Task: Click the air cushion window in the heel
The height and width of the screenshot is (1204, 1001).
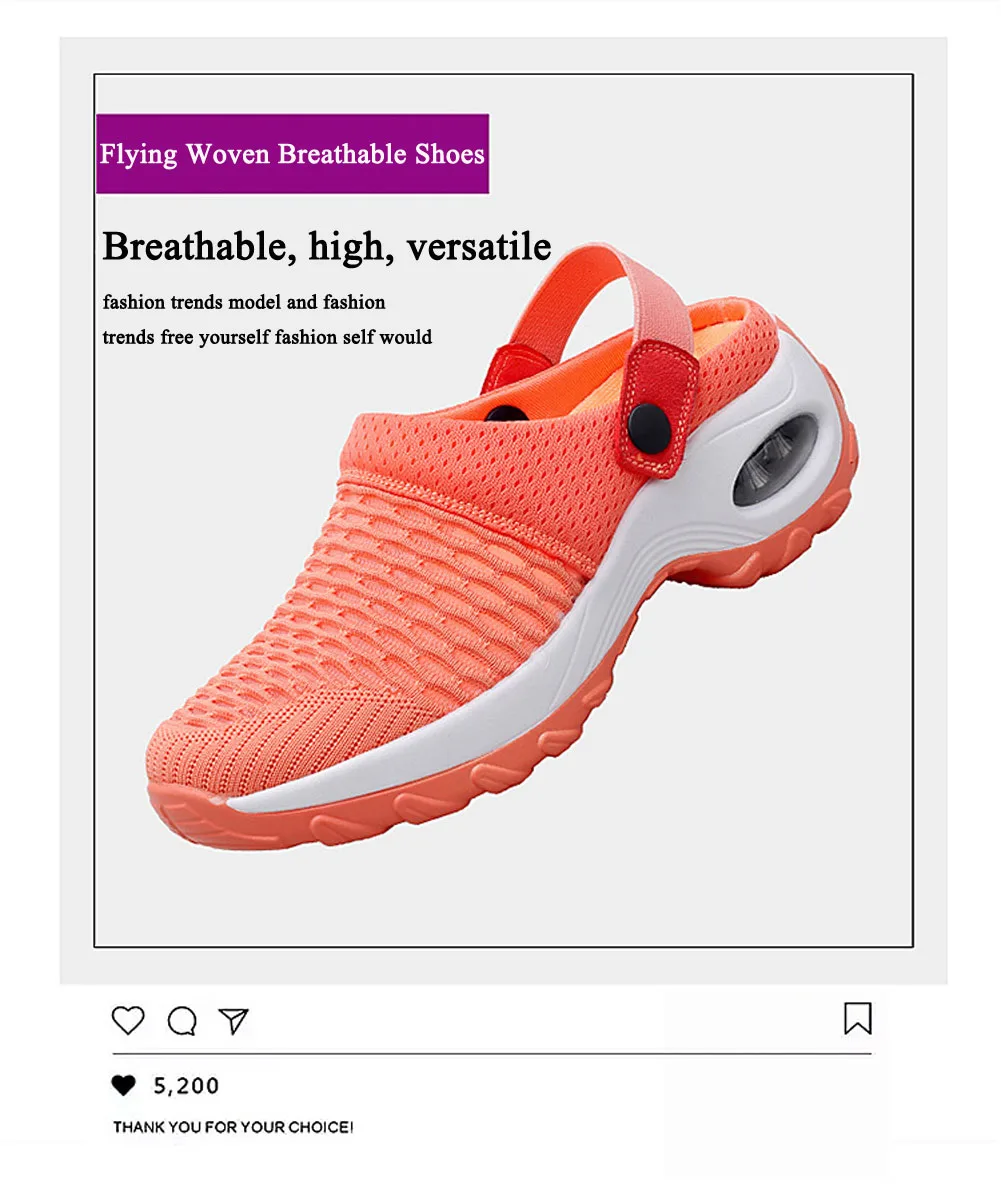Action: pyautogui.click(x=774, y=461)
